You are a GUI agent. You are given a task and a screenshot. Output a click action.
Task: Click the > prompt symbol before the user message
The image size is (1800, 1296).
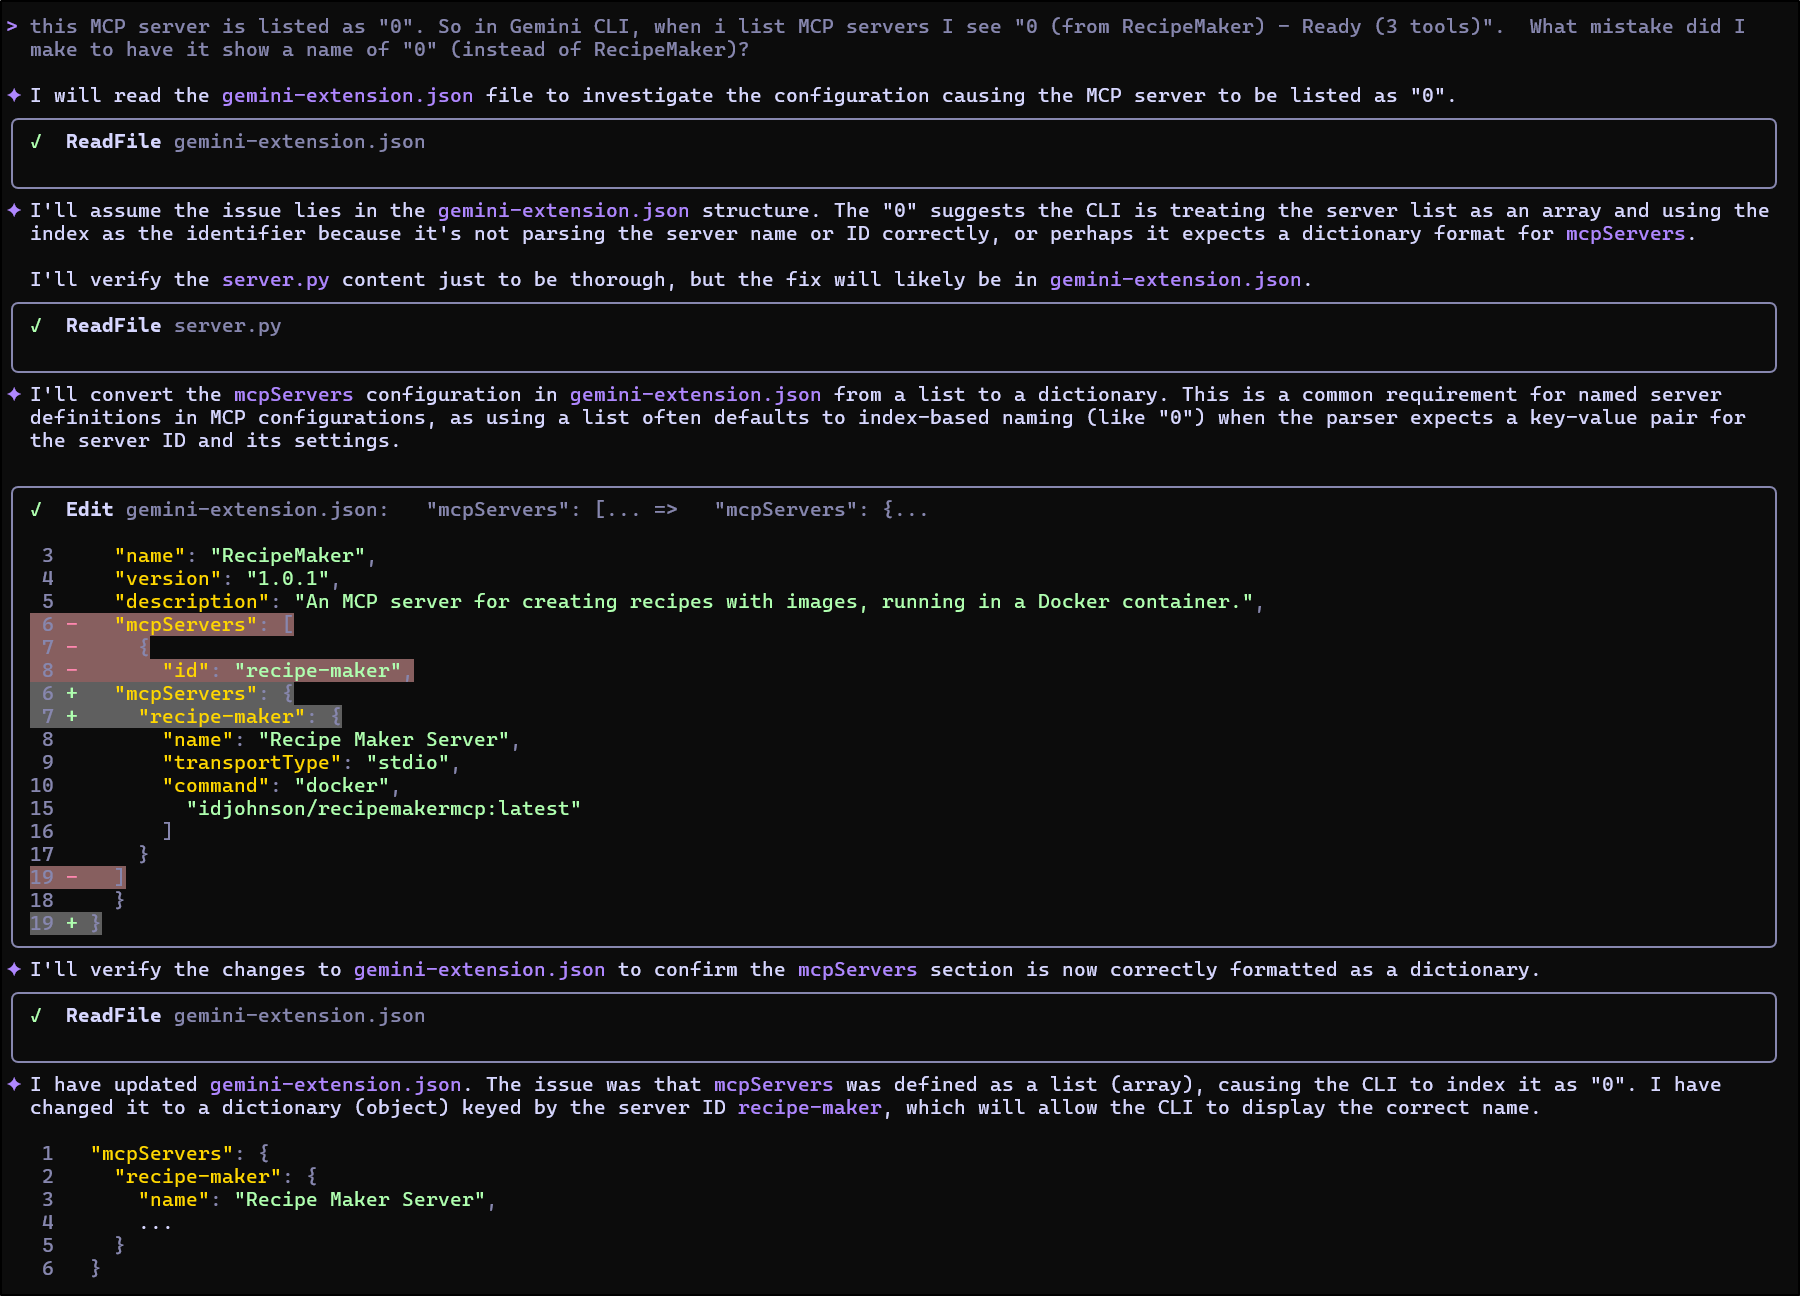(x=12, y=27)
